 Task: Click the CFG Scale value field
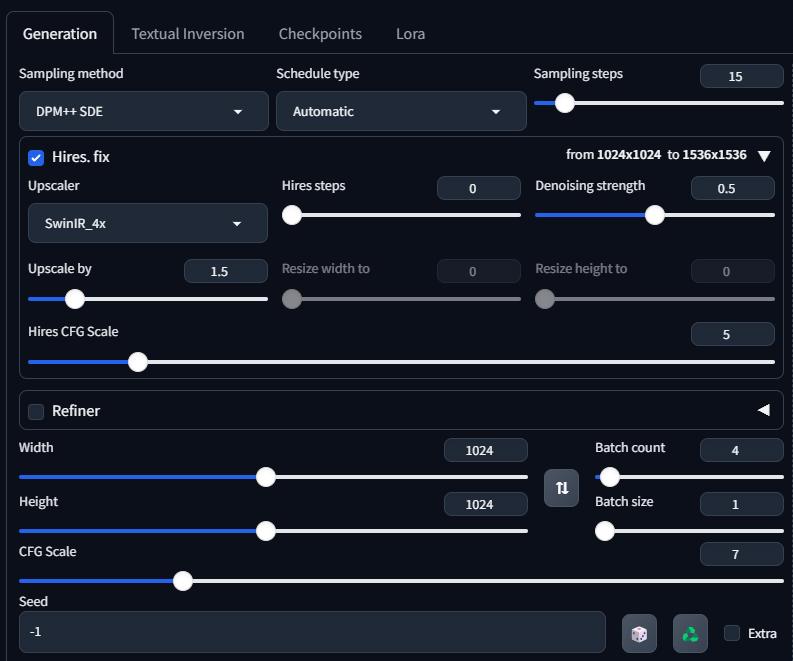[741, 554]
